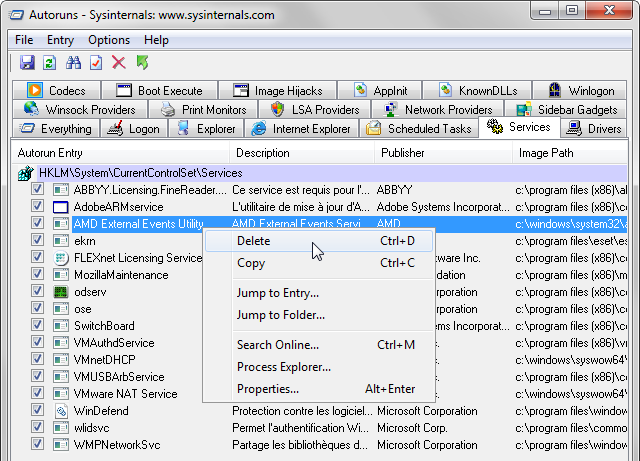Toggle the ekrn service checkbox

[38, 240]
